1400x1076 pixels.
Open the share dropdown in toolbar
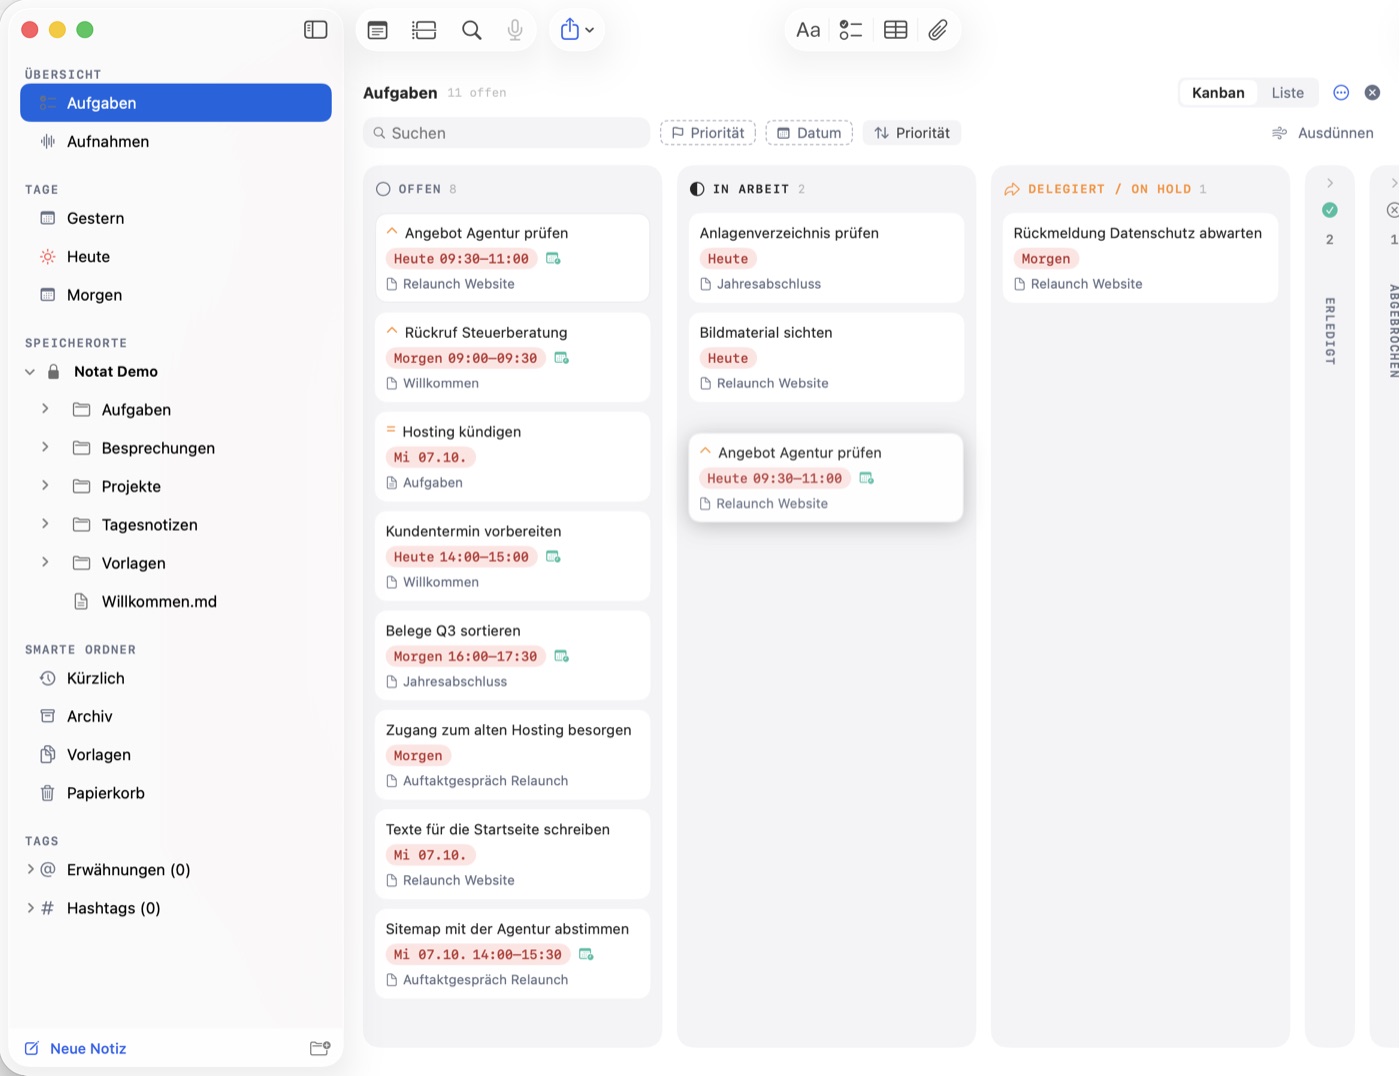pos(577,30)
